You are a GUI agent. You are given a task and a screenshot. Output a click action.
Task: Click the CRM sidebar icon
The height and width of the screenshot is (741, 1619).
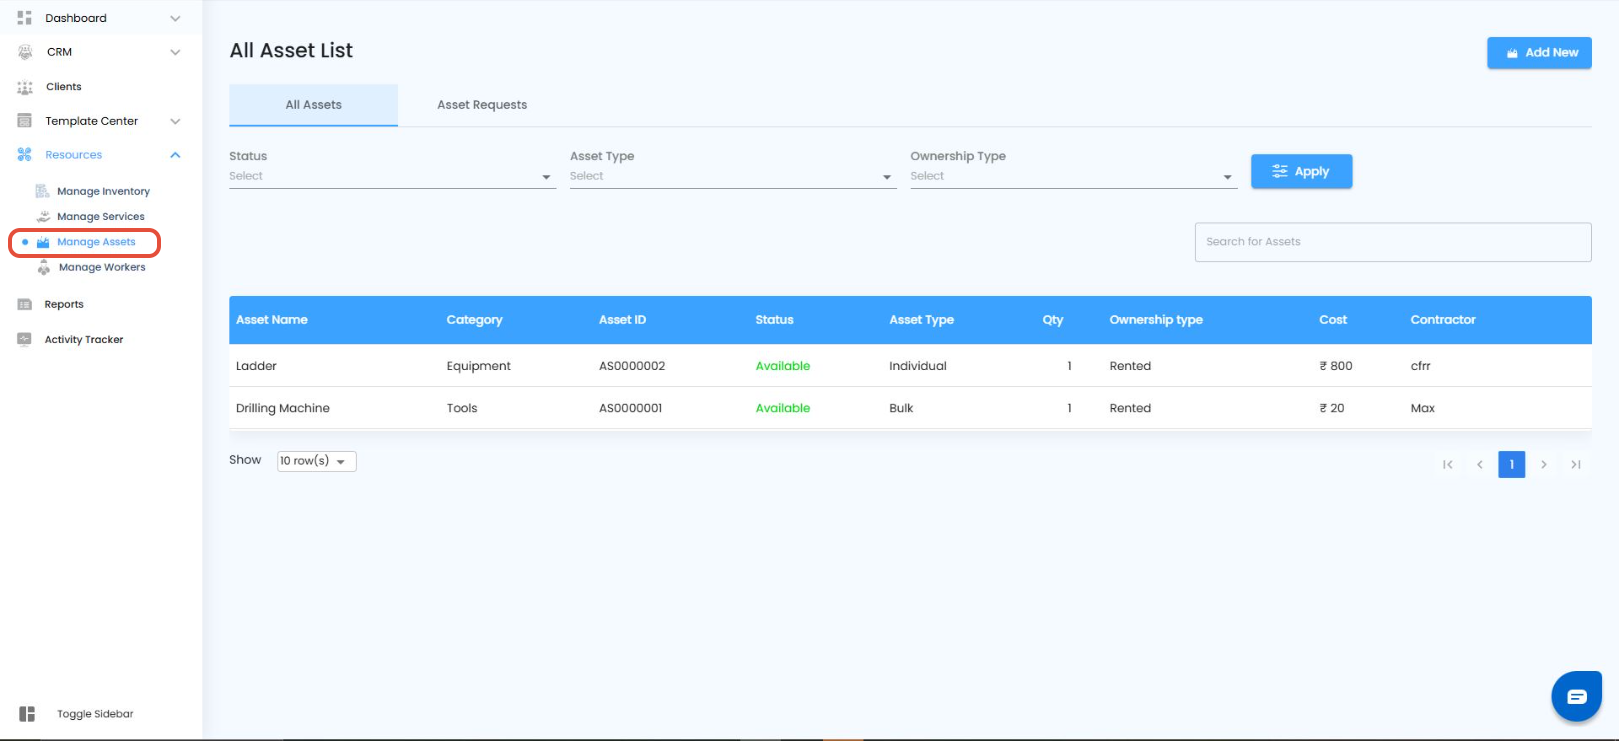pos(25,52)
